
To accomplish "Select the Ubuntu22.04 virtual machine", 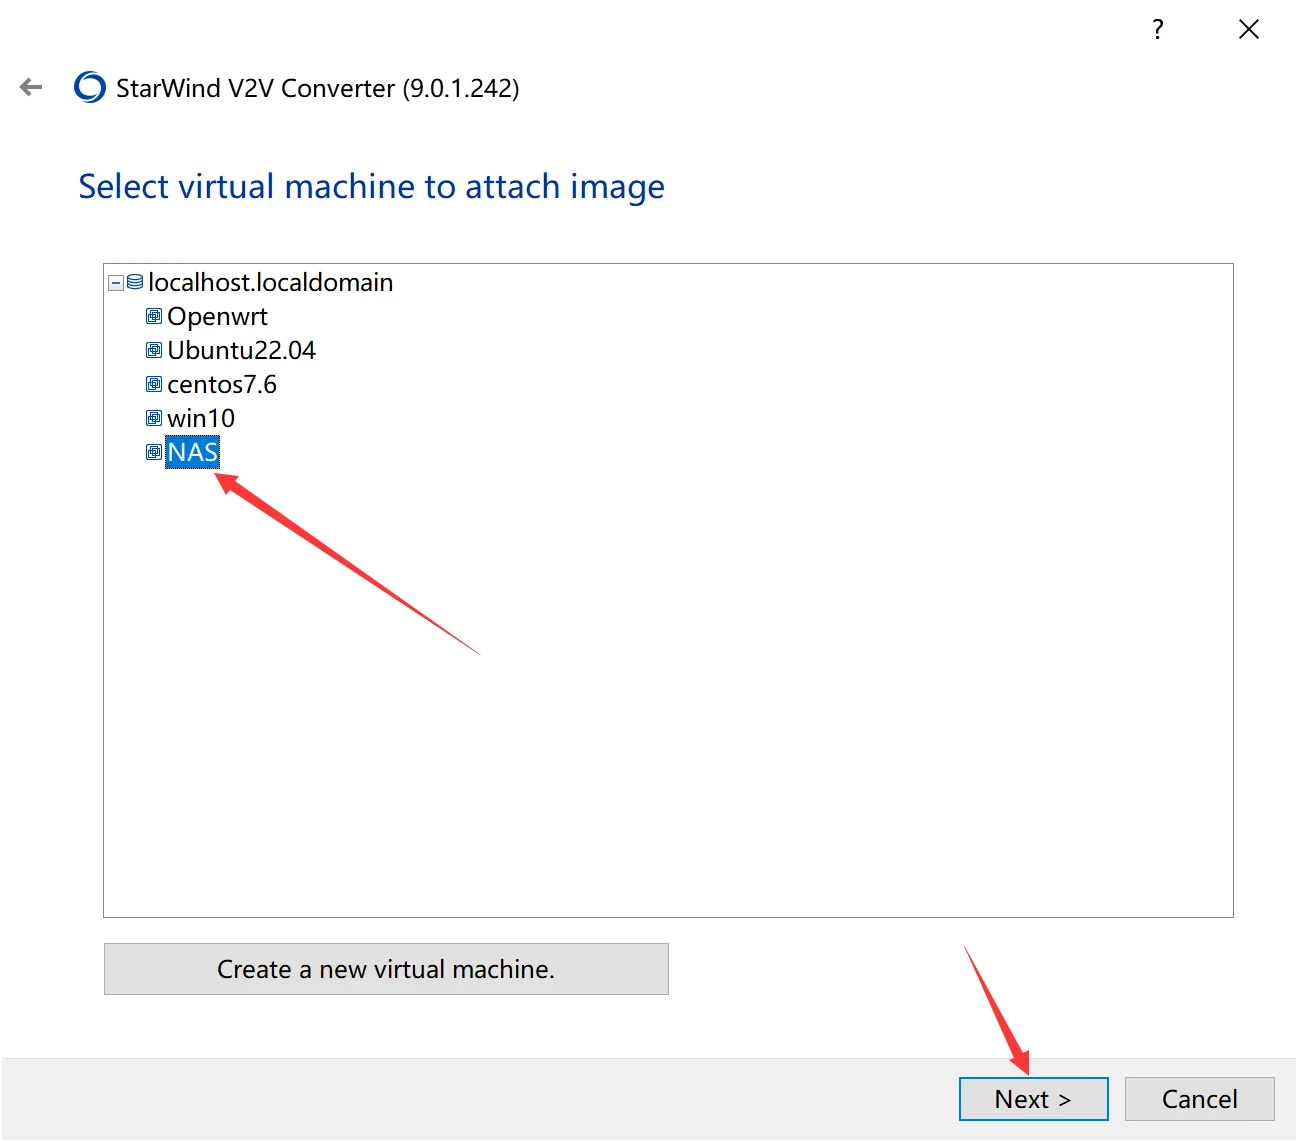I will point(241,351).
